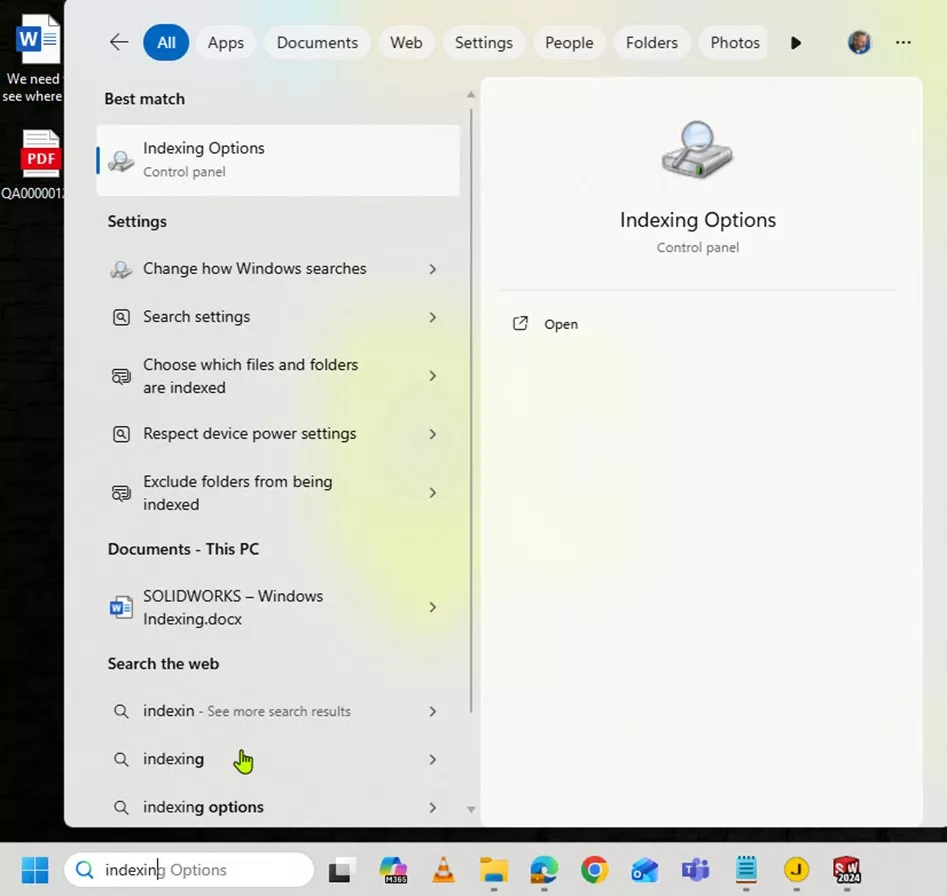Image resolution: width=947 pixels, height=896 pixels.
Task: Open Microsoft Edge from taskbar
Action: coord(544,869)
